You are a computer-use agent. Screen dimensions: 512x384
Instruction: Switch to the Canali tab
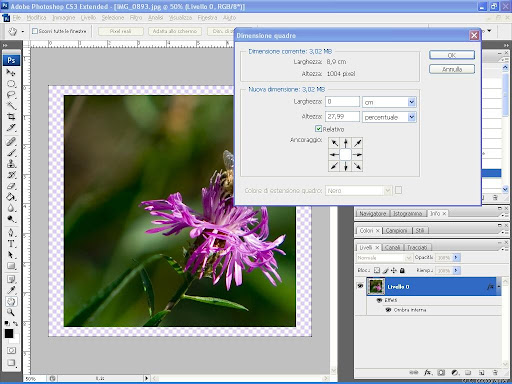coord(392,247)
